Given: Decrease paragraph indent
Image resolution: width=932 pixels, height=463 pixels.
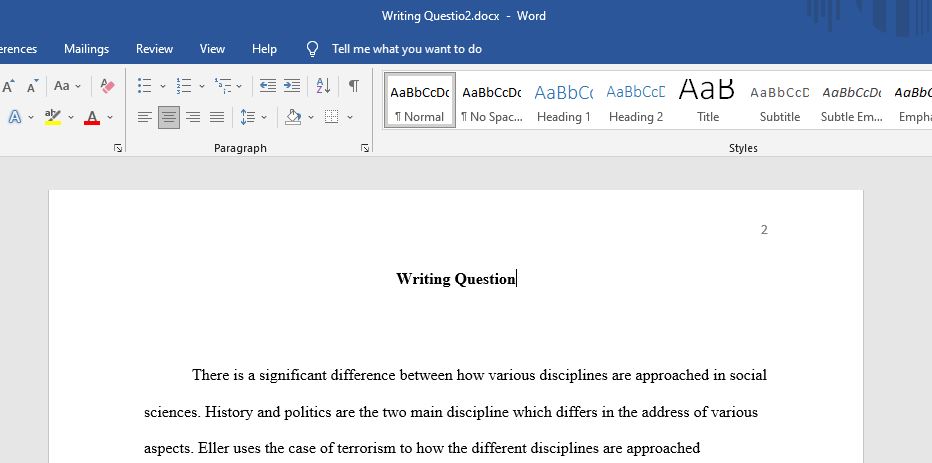Looking at the screenshot, I should point(268,86).
